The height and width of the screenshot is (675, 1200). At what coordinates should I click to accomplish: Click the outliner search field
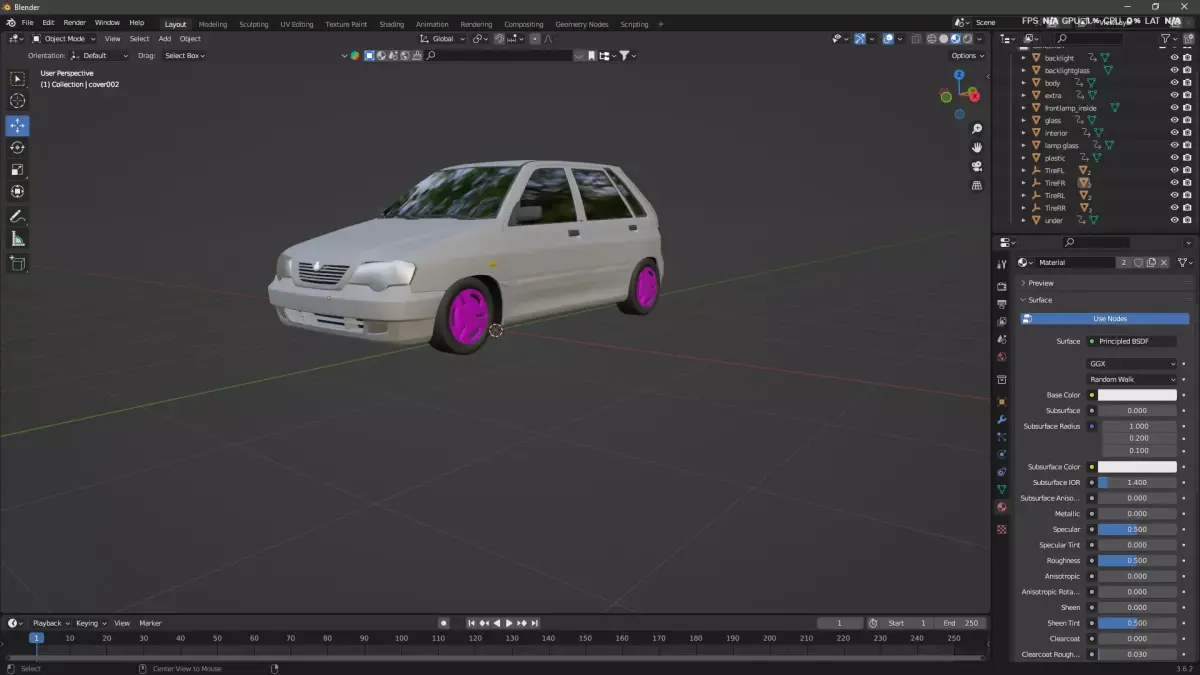tap(1088, 39)
